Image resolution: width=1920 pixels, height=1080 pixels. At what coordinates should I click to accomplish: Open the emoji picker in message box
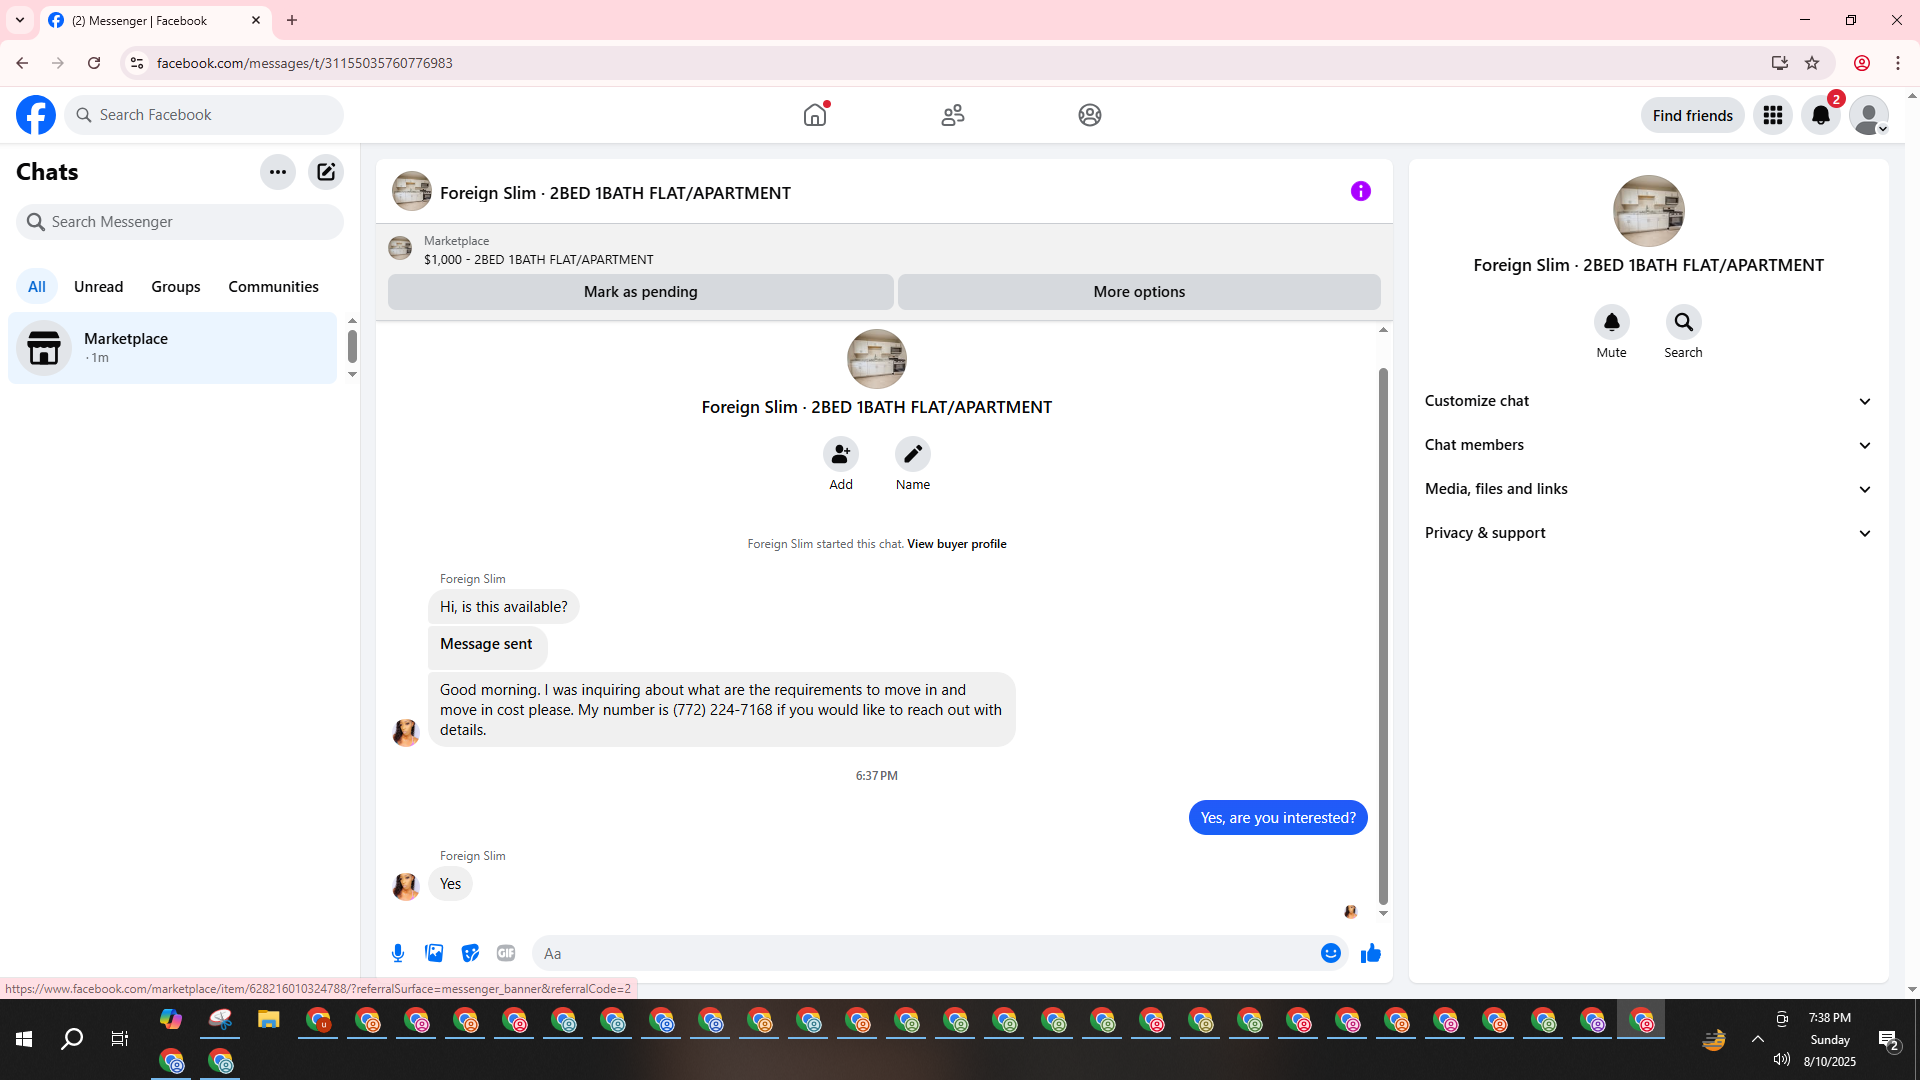[x=1330, y=953]
